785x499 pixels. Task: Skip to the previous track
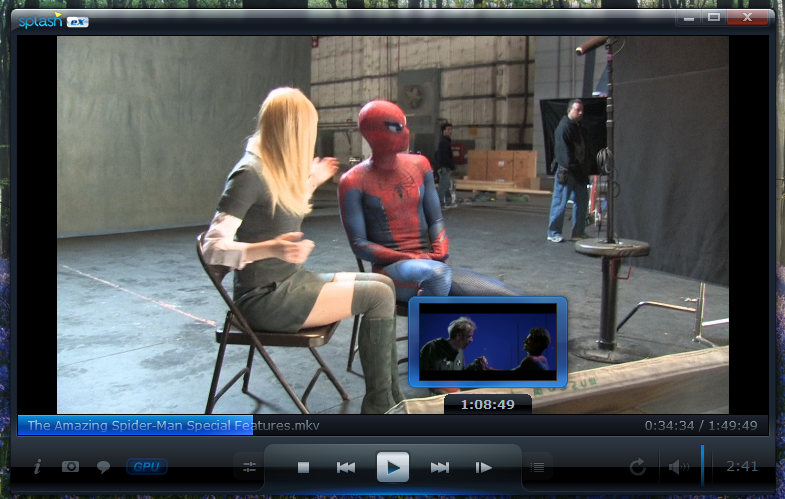pyautogui.click(x=346, y=467)
